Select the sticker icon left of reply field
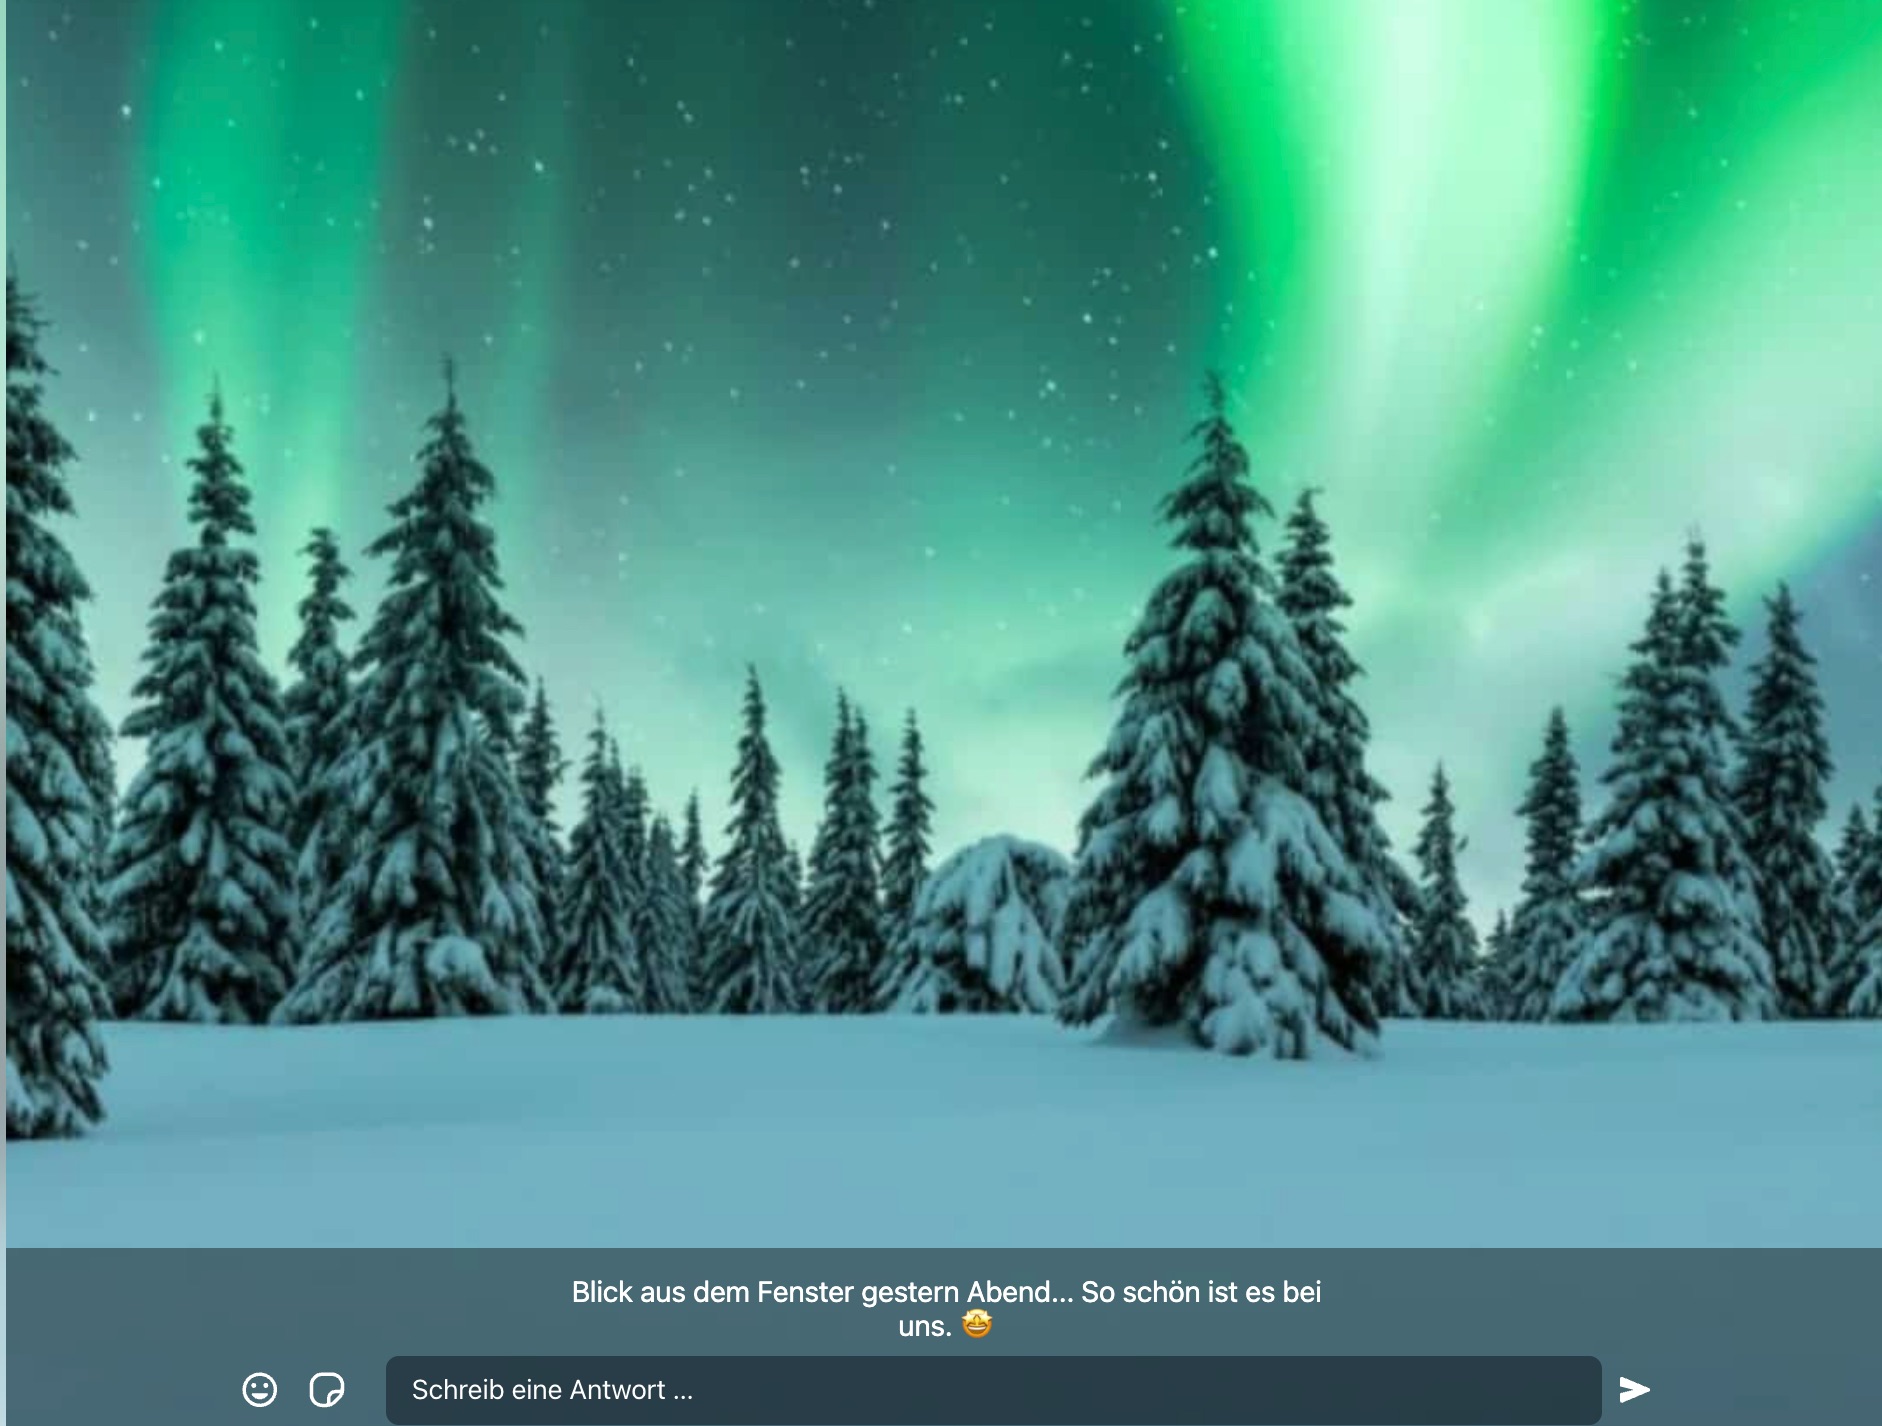Image resolution: width=1882 pixels, height=1426 pixels. pyautogui.click(x=327, y=1389)
